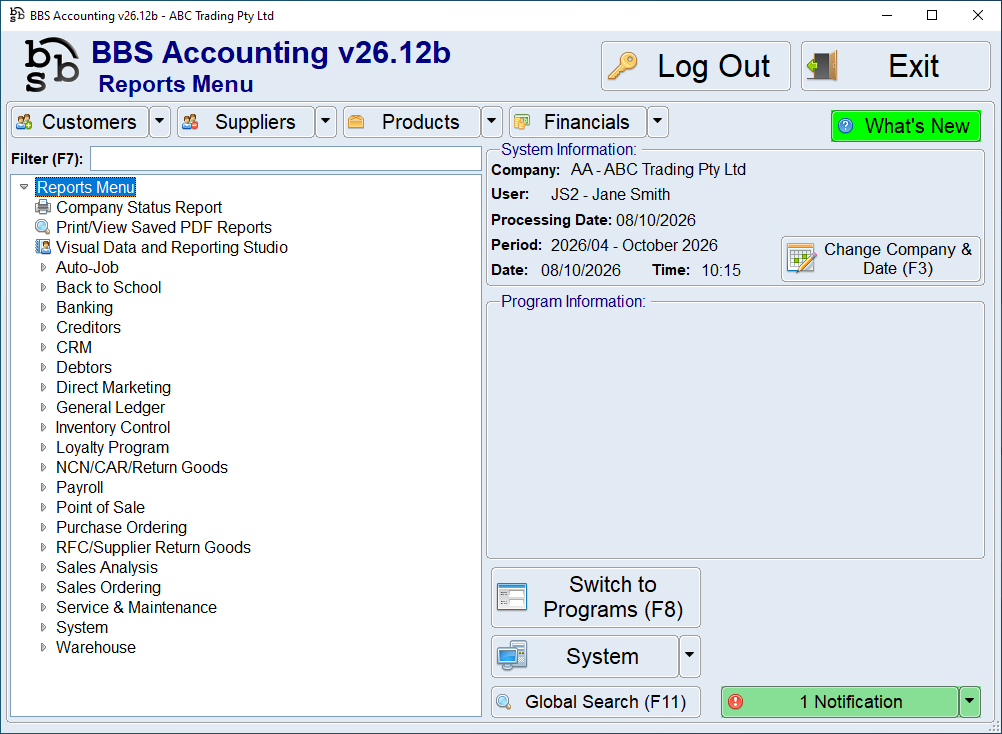1002x734 pixels.
Task: Select the Service & Maintenance tree item
Action: 136,607
